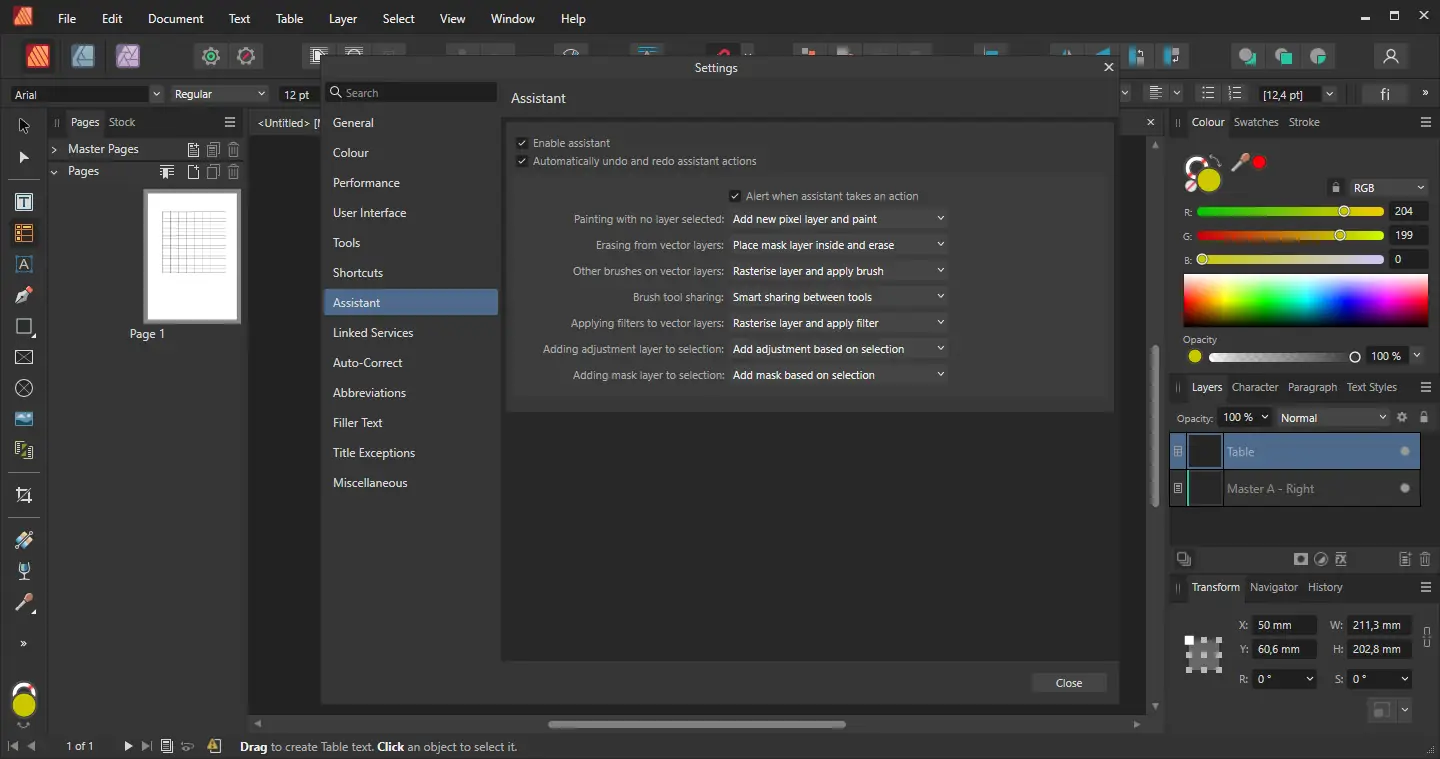This screenshot has height=759, width=1440.
Task: Delete the selected layer with trash icon
Action: click(x=1425, y=560)
